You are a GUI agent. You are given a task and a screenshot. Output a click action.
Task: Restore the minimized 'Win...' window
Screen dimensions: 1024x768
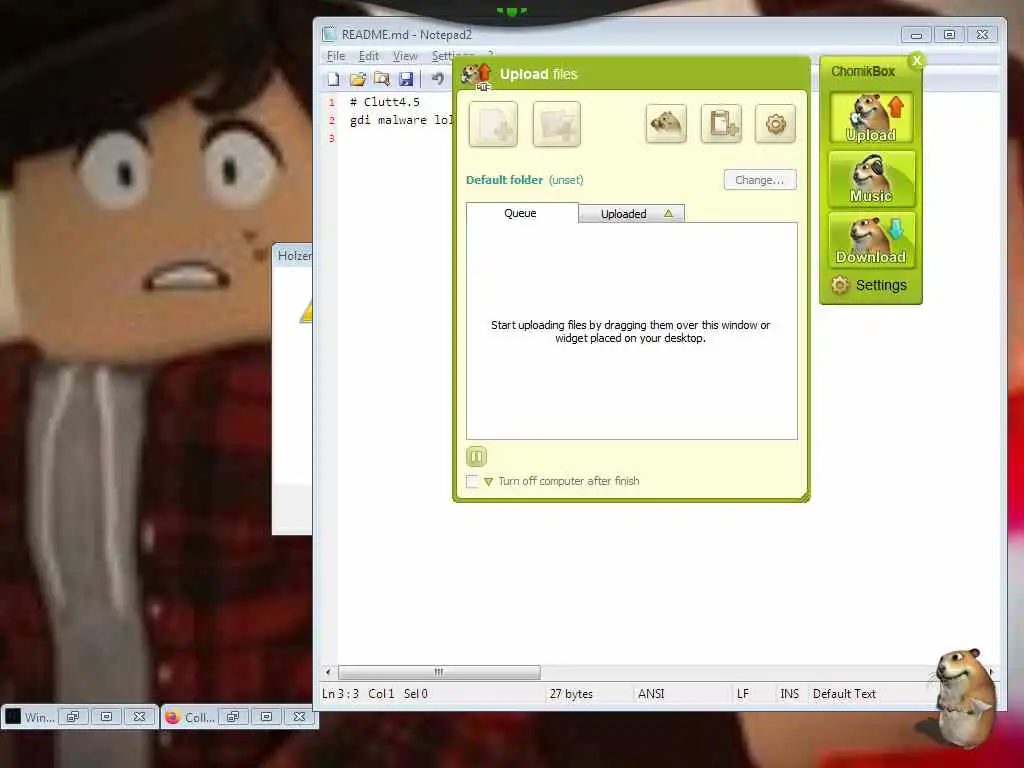[x=73, y=716]
